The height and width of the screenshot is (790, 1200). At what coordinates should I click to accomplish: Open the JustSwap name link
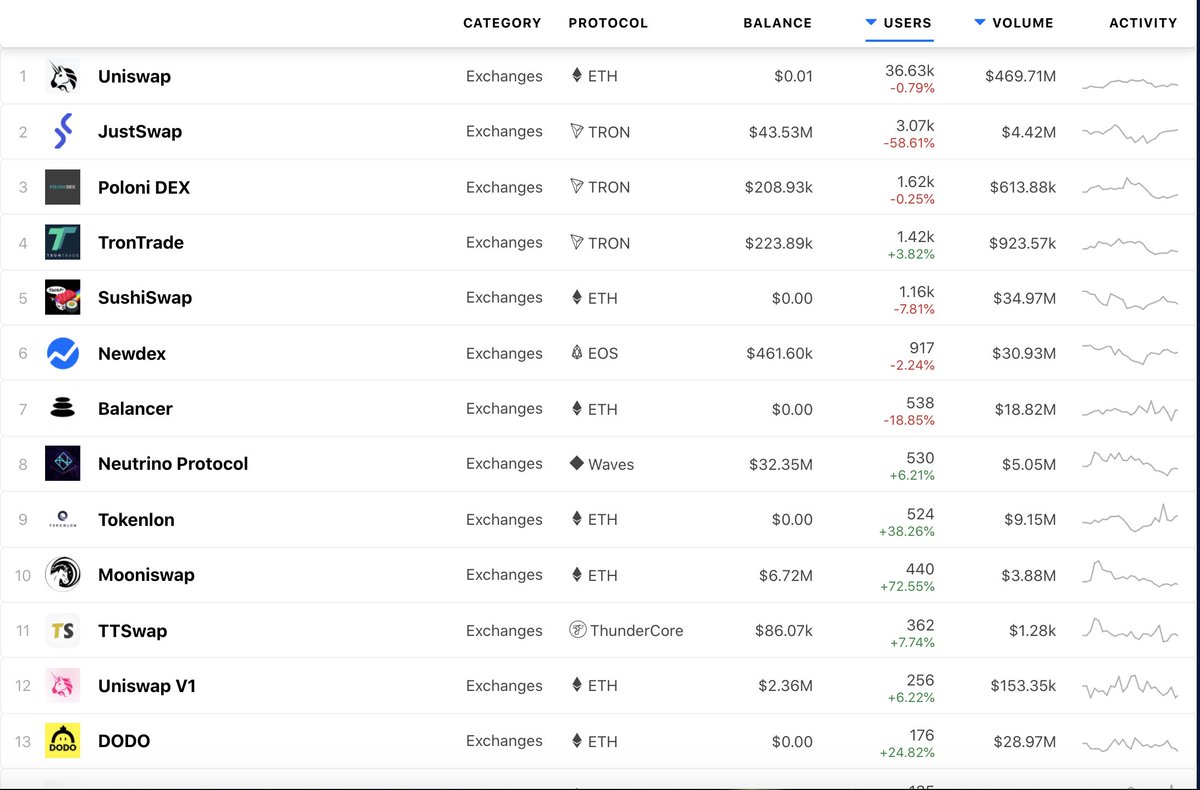[x=140, y=131]
